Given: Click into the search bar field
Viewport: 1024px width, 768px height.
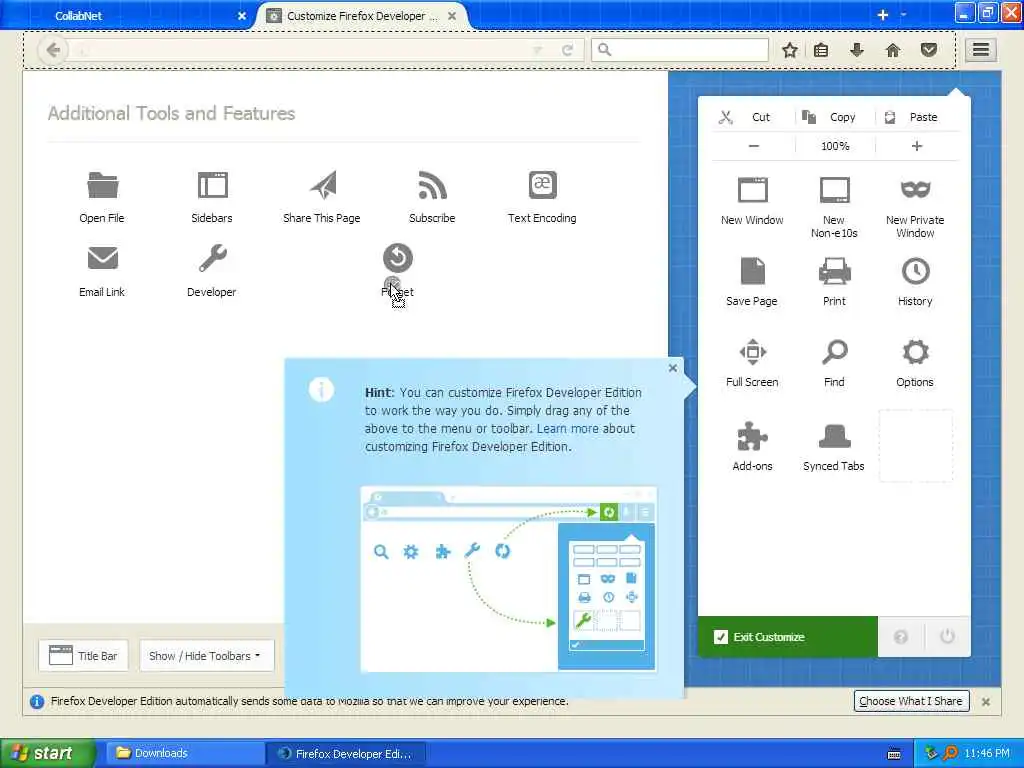Looking at the screenshot, I should coord(680,50).
